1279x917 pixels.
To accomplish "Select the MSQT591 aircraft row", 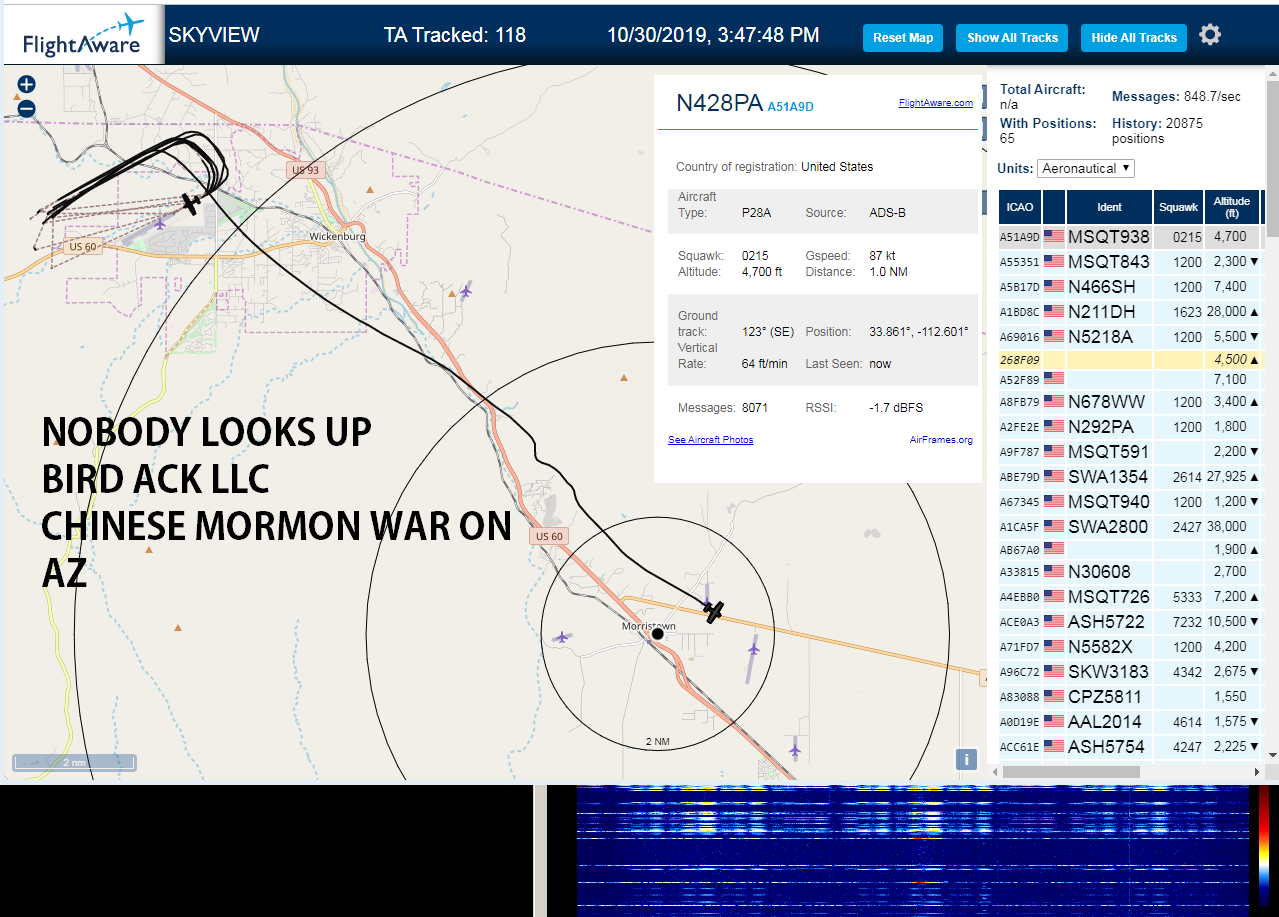I will pyautogui.click(x=1129, y=452).
